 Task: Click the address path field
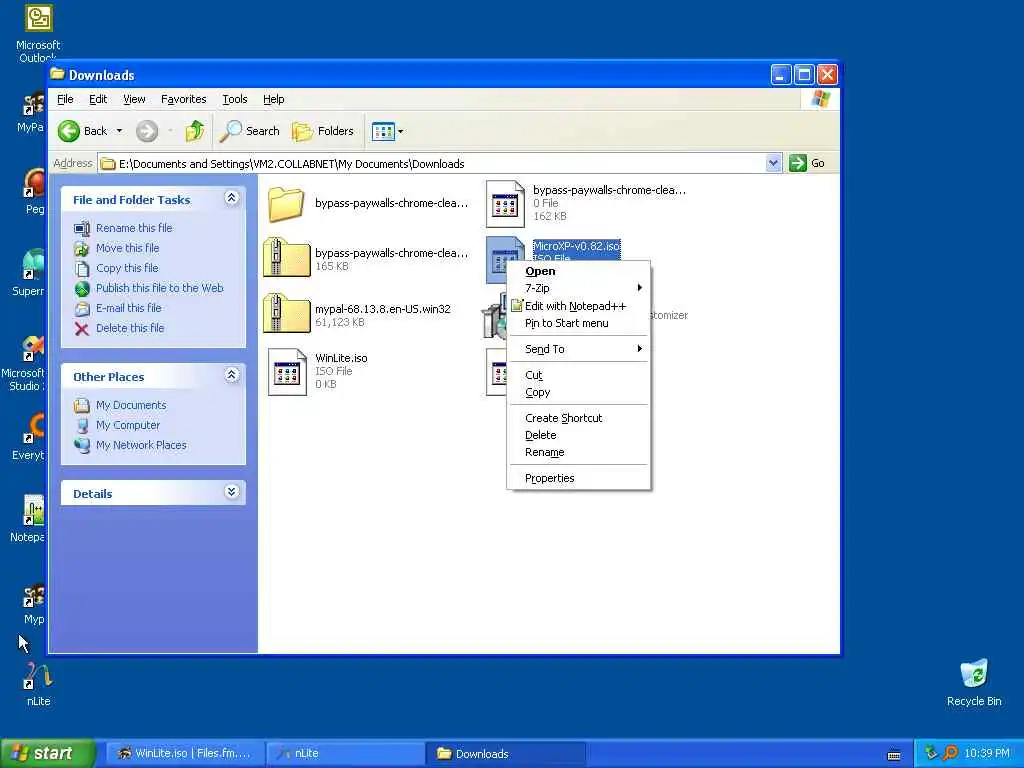tap(432, 163)
